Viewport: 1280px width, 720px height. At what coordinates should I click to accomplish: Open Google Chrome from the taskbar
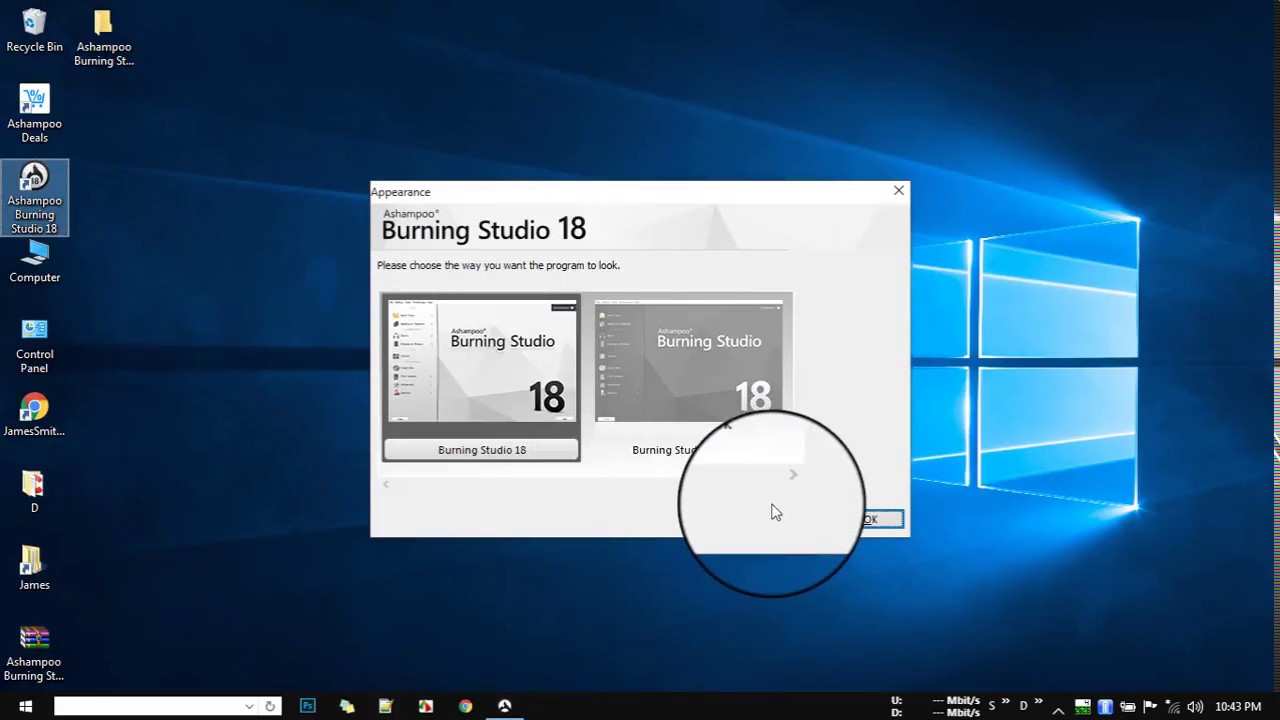tap(465, 706)
